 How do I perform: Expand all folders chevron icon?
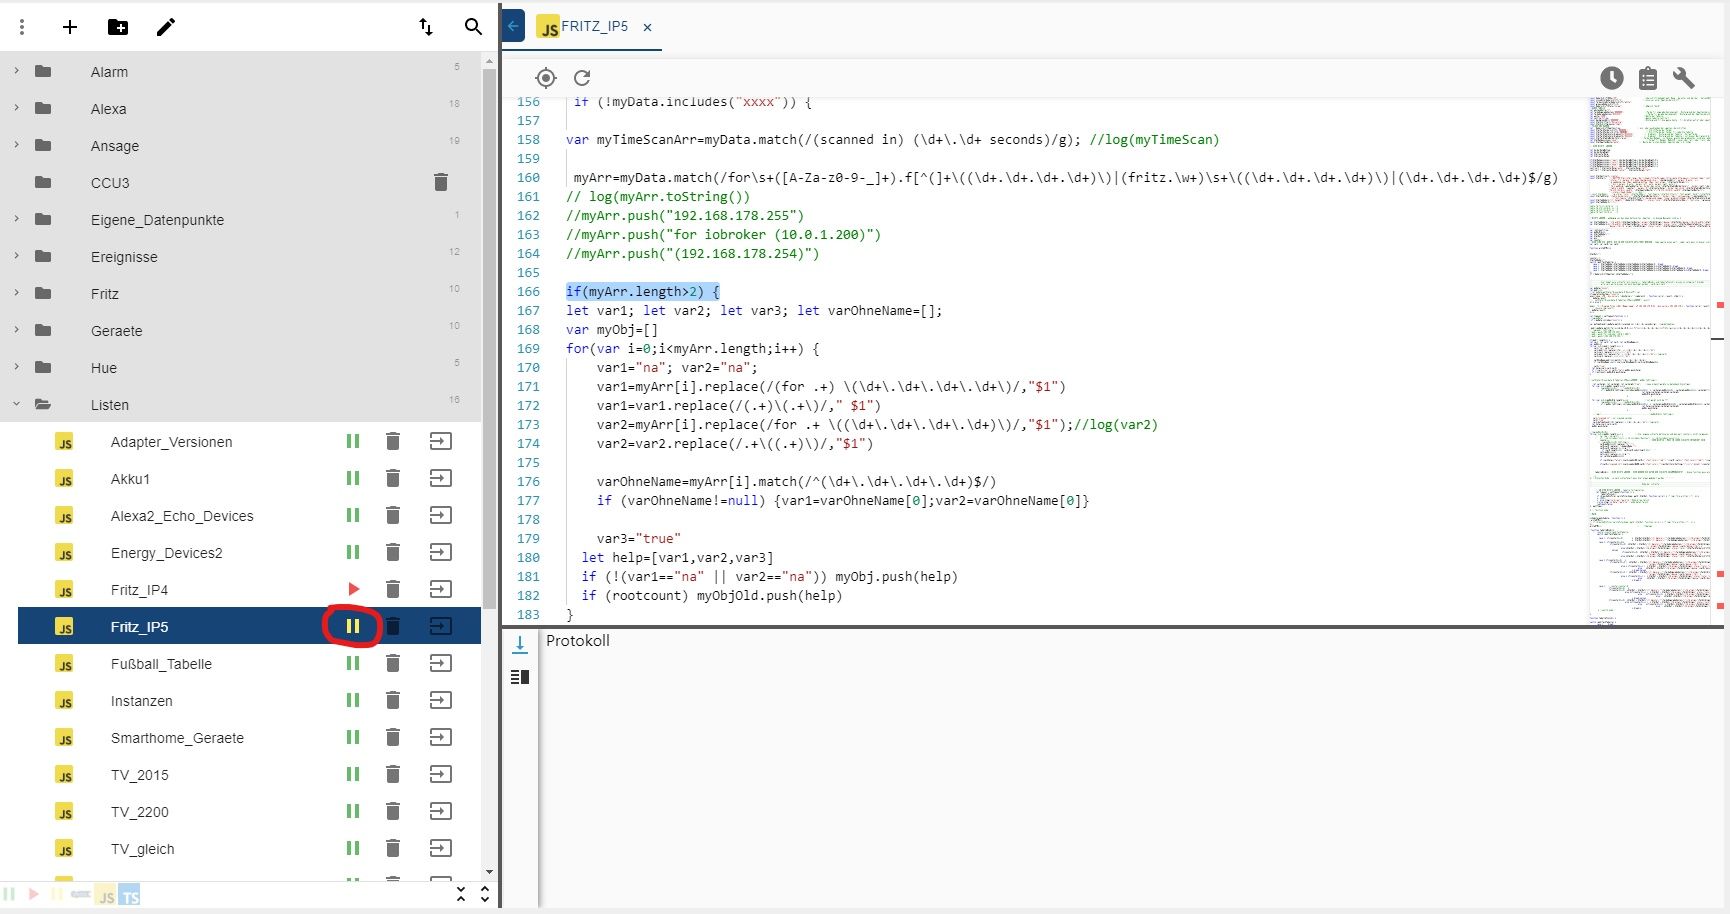coord(485,894)
